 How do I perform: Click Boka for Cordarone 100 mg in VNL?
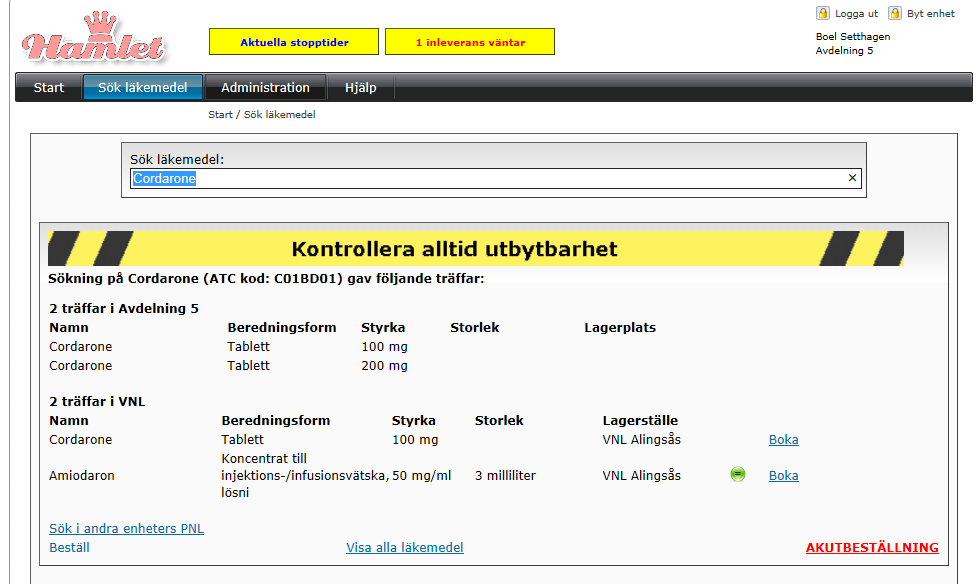783,439
